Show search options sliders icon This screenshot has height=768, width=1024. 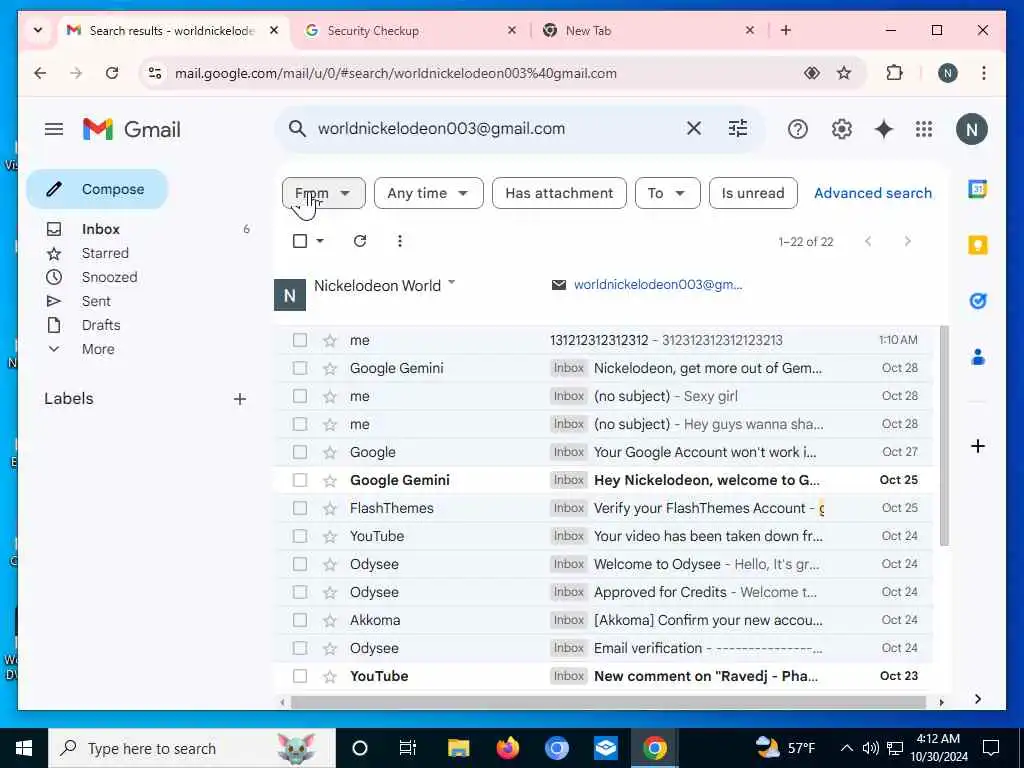click(738, 129)
